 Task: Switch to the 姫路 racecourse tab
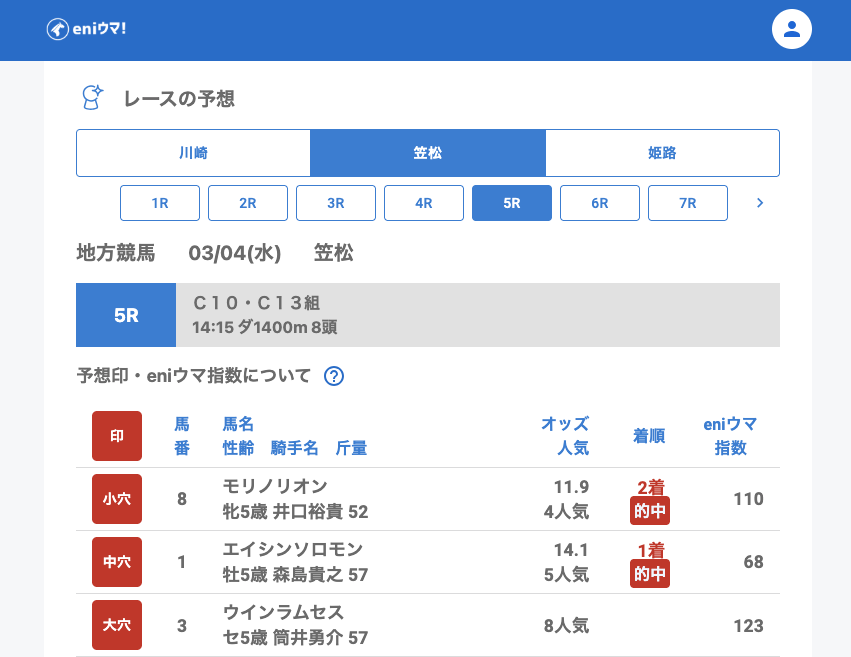(x=662, y=153)
